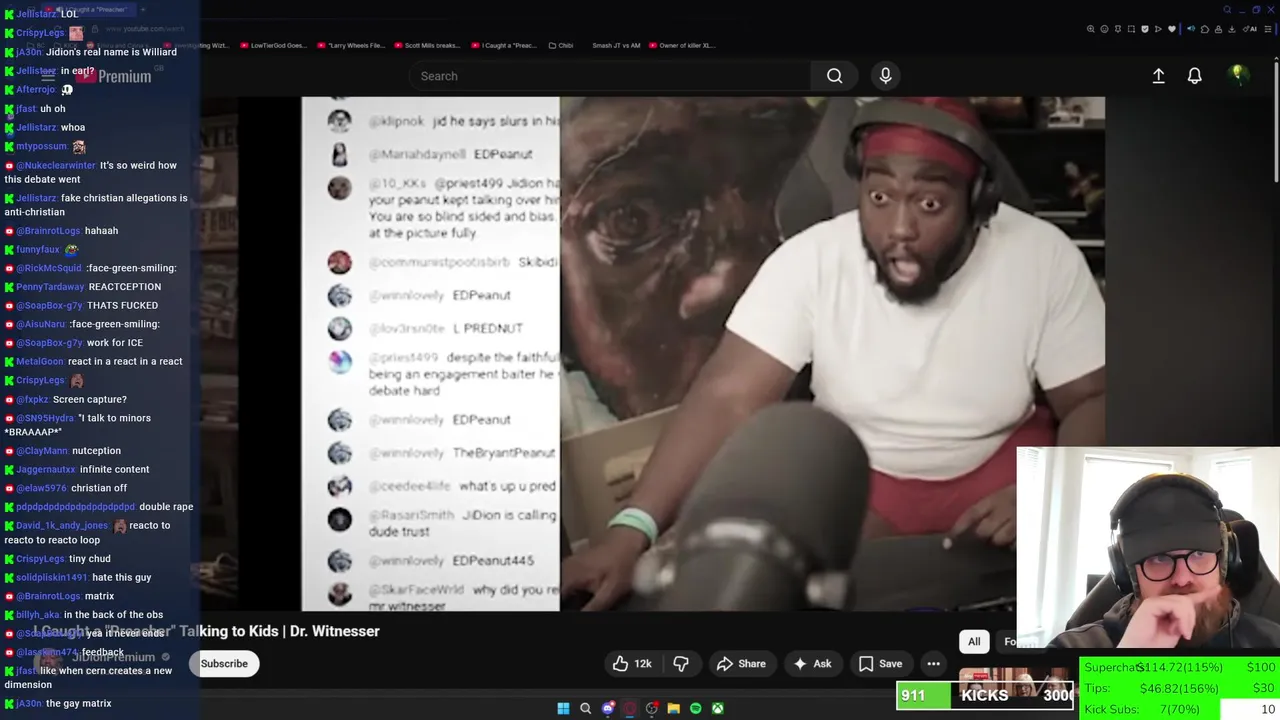
Task: Open the 'Smash JT vs AM' bookmark
Action: coord(616,45)
